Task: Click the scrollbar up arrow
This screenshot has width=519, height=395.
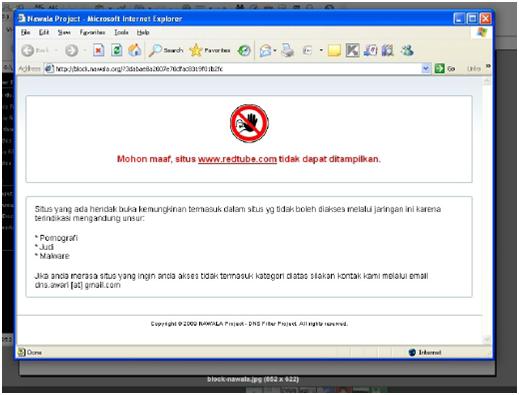Action: pos(487,81)
